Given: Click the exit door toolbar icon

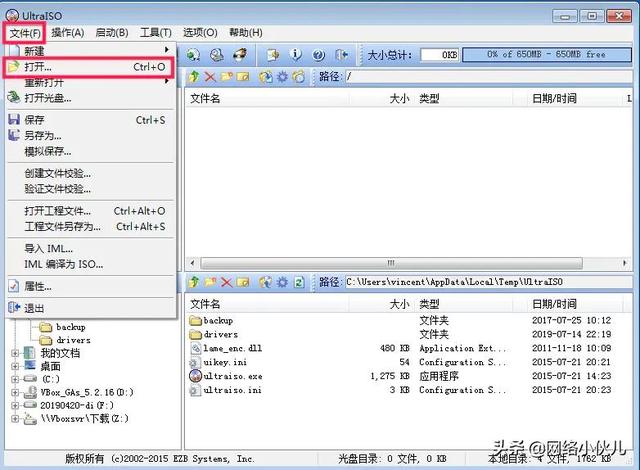Looking at the screenshot, I should click(x=341, y=55).
